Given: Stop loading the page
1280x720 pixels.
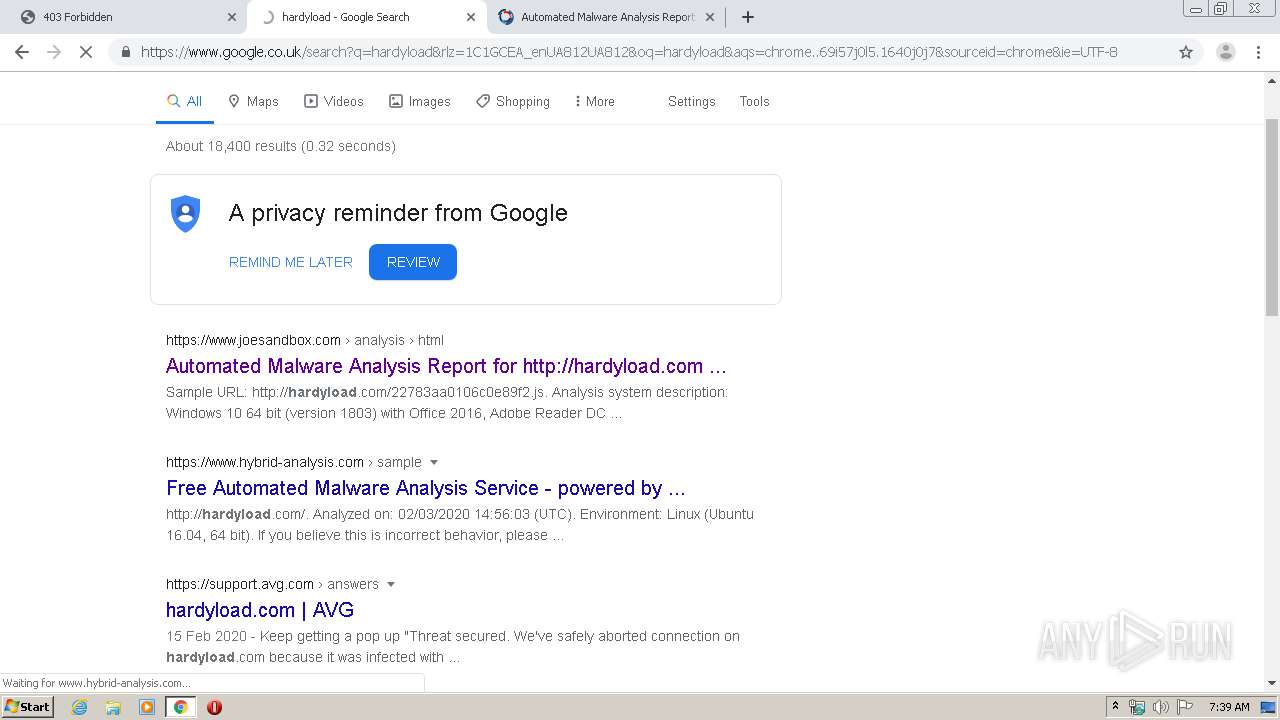Looking at the screenshot, I should [86, 52].
